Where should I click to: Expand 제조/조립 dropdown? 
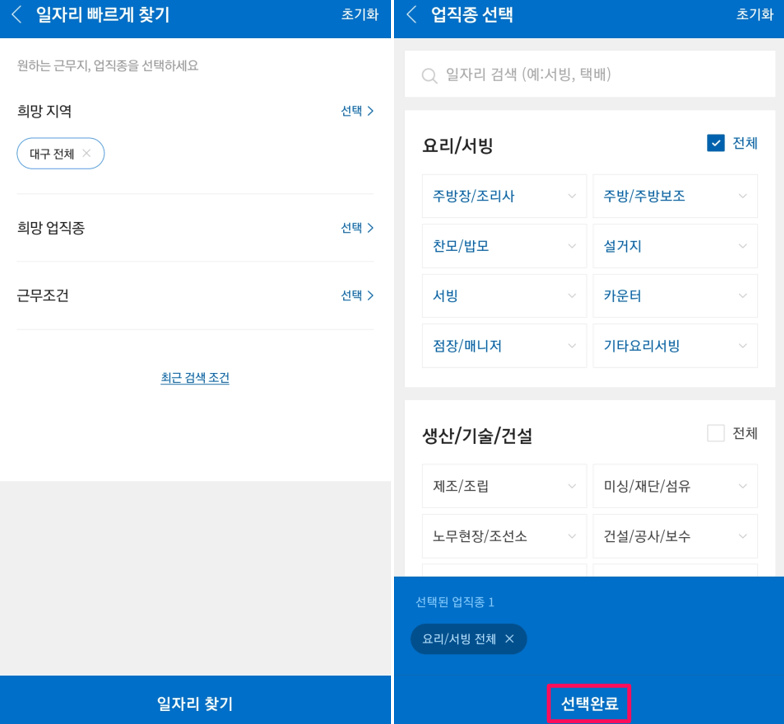pyautogui.click(x=504, y=486)
